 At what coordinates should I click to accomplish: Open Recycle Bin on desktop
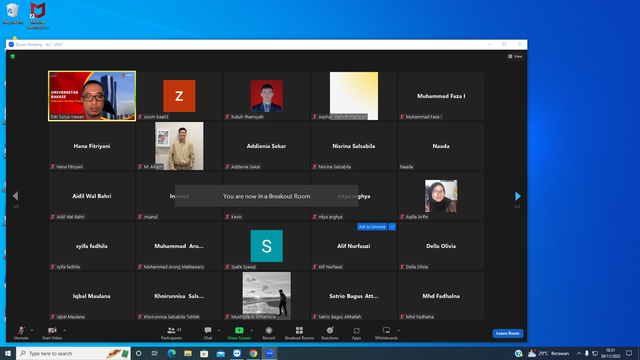coord(12,13)
